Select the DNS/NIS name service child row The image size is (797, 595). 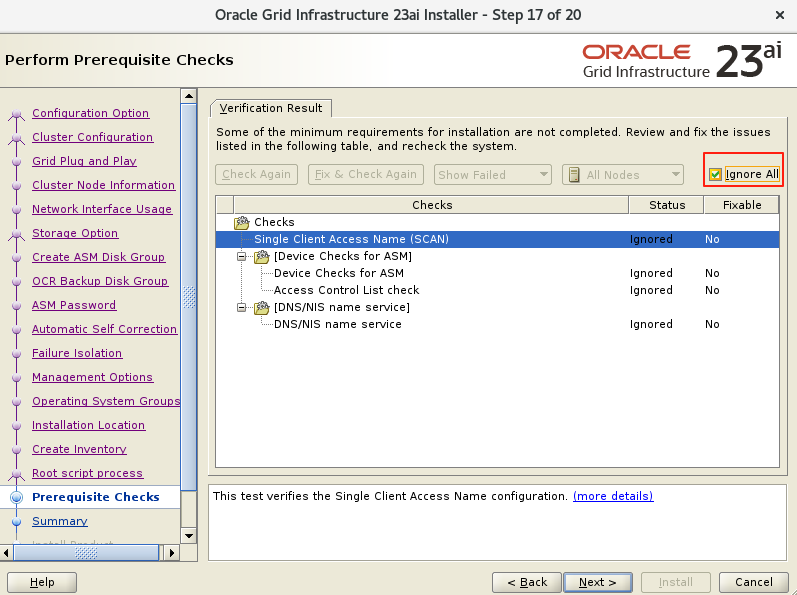[497, 324]
